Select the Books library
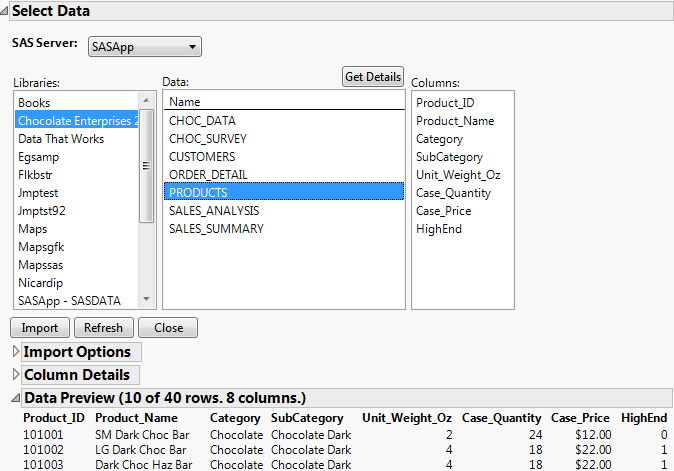 click(34, 103)
